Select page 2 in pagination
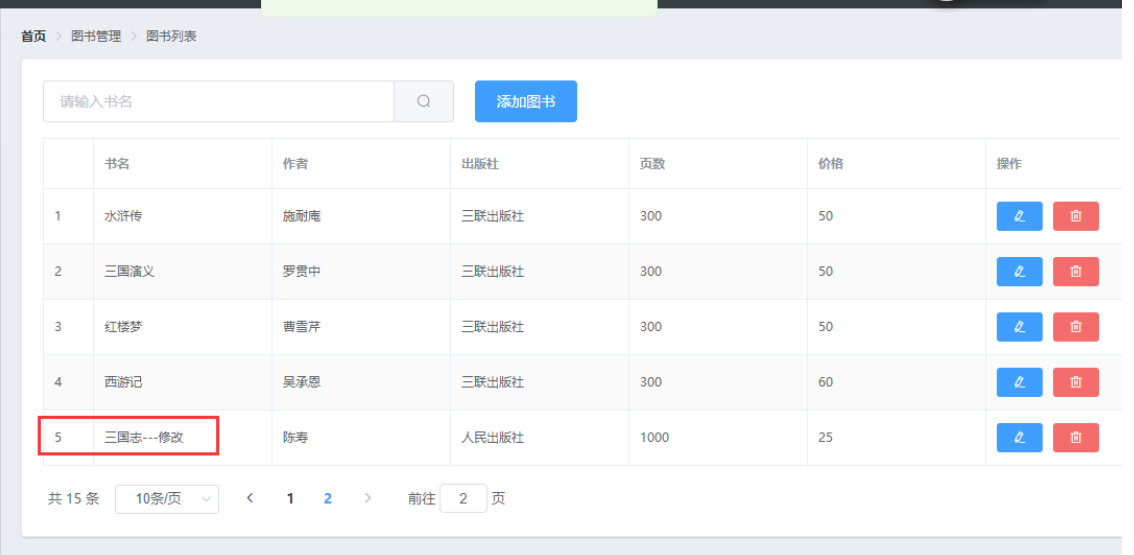This screenshot has width=1134, height=555. tap(328, 499)
